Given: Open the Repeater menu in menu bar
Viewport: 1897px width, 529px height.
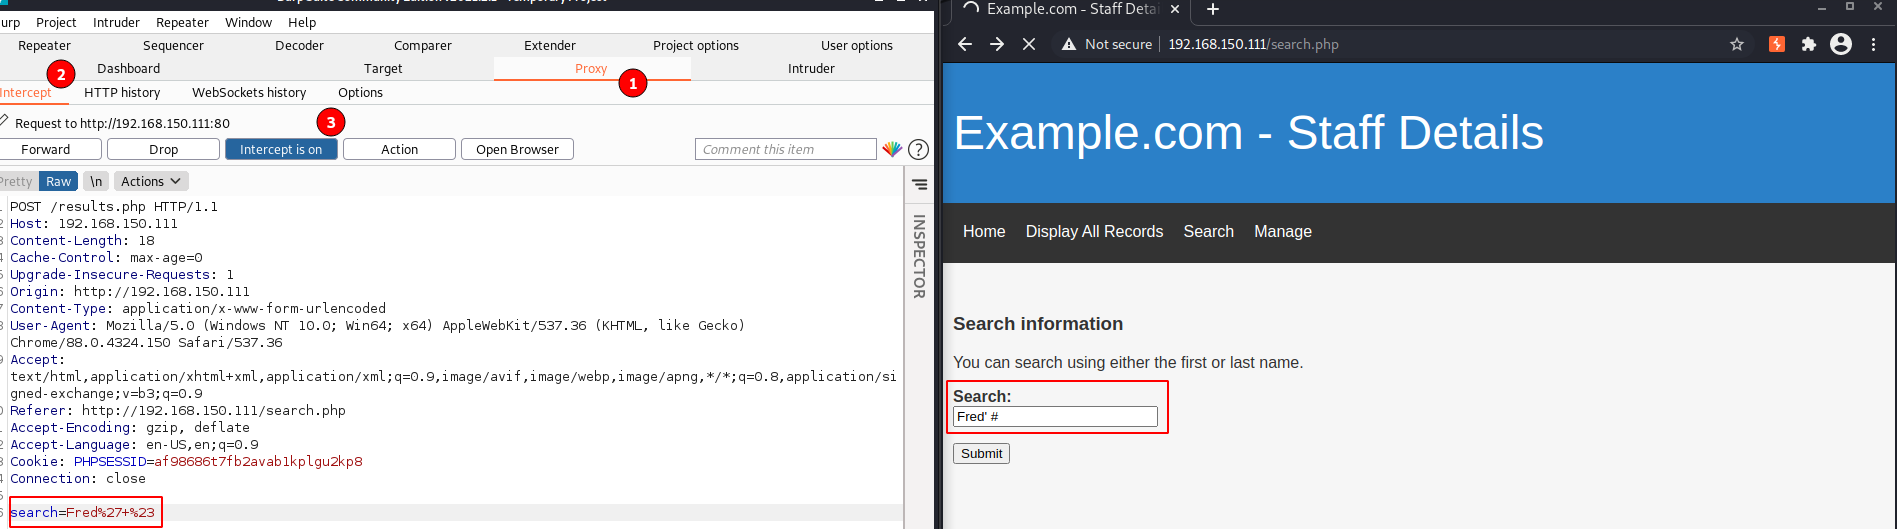Looking at the screenshot, I should [x=182, y=22].
